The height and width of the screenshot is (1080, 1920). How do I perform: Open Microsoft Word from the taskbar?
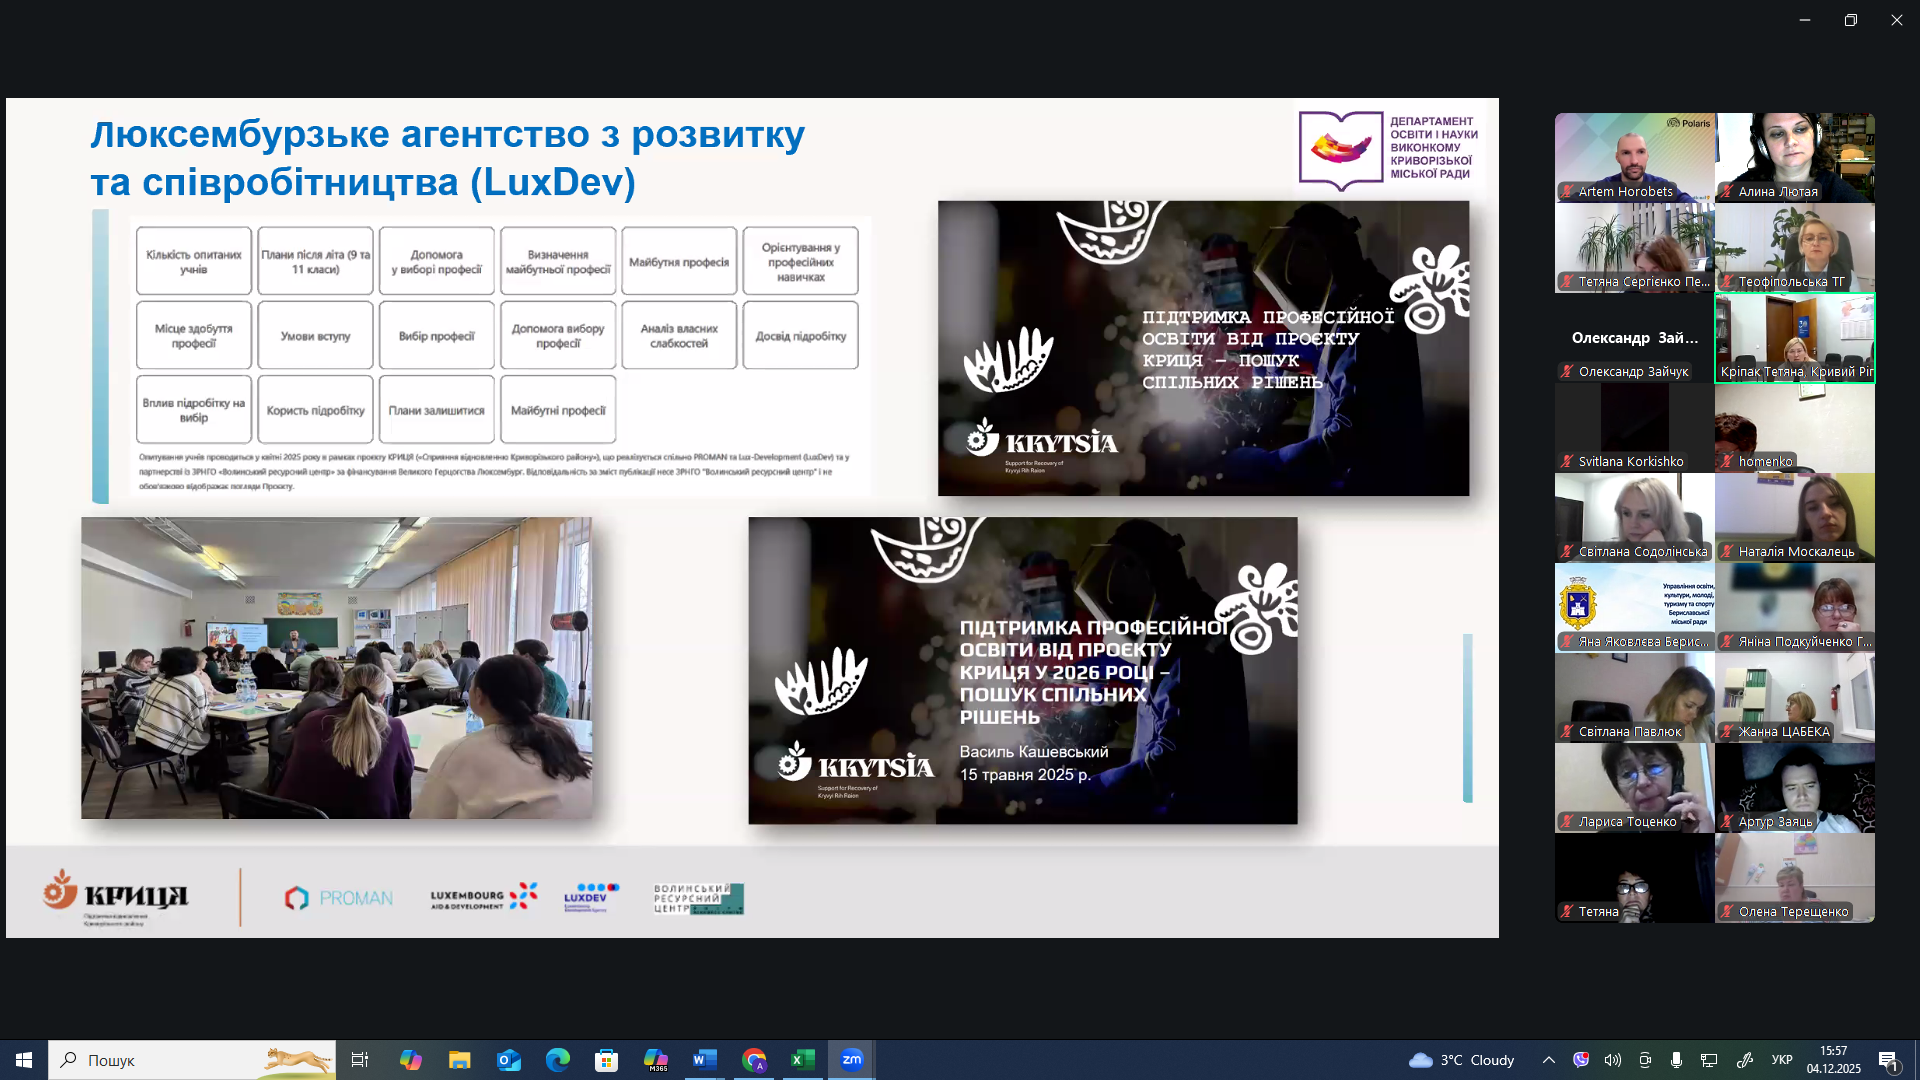click(705, 1060)
